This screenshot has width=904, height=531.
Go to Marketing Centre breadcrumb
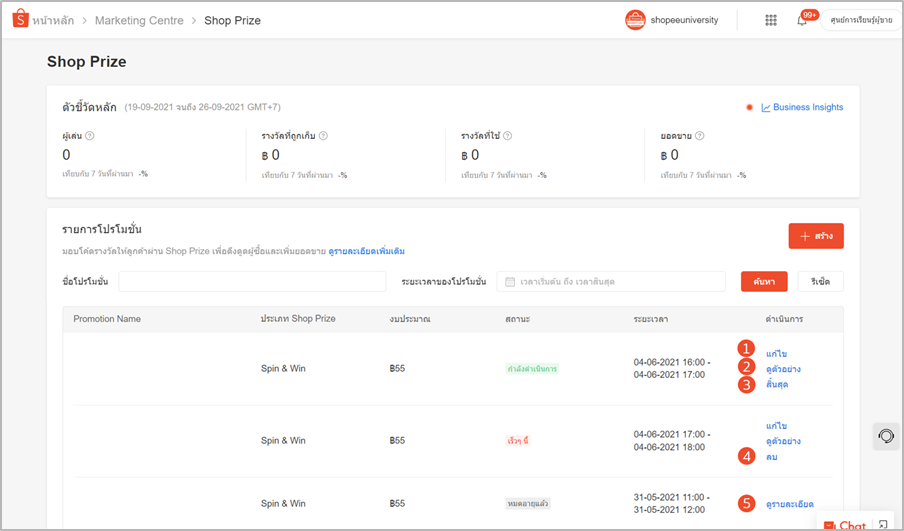(139, 21)
